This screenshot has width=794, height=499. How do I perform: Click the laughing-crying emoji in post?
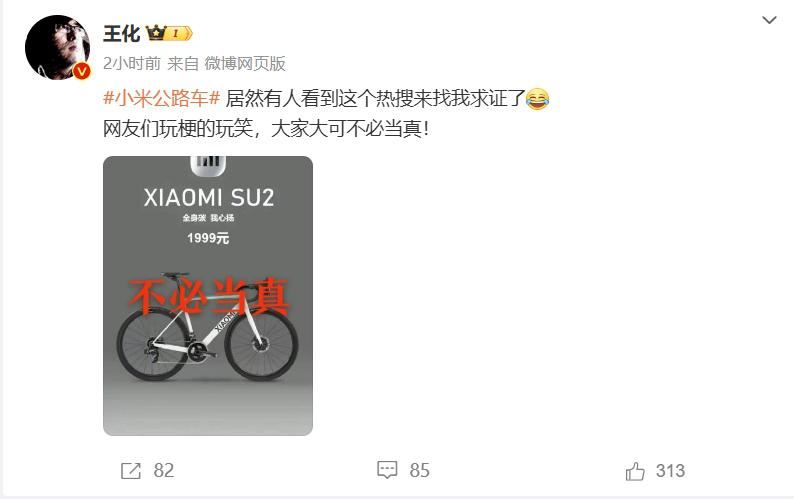pyautogui.click(x=537, y=98)
